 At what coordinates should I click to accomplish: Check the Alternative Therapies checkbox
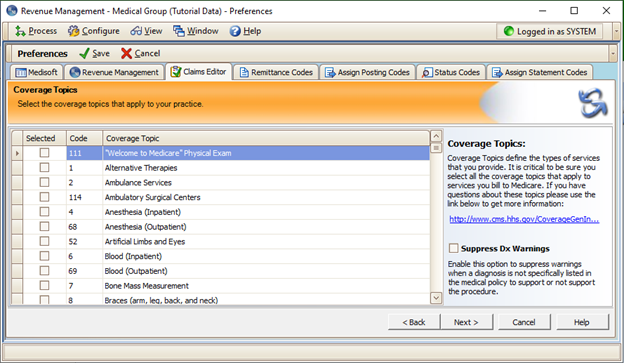coord(44,168)
